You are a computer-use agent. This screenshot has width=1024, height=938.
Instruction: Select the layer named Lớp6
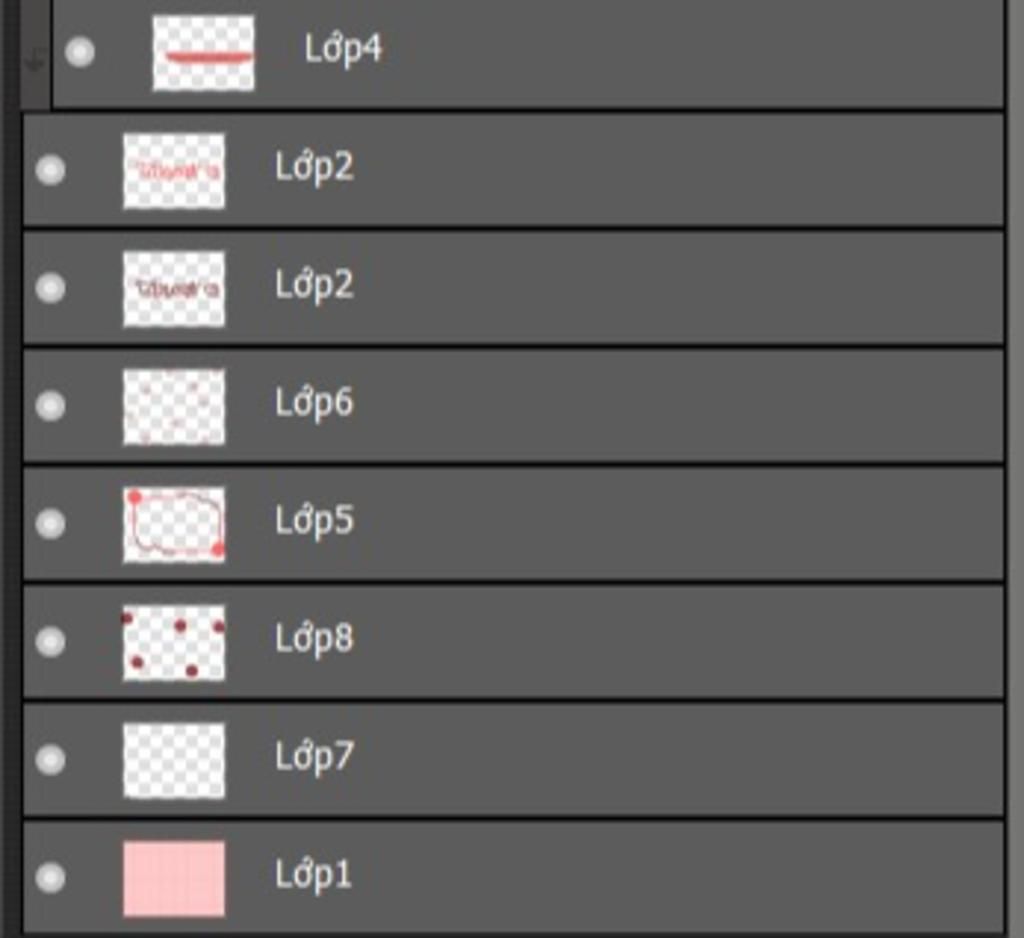[313, 403]
